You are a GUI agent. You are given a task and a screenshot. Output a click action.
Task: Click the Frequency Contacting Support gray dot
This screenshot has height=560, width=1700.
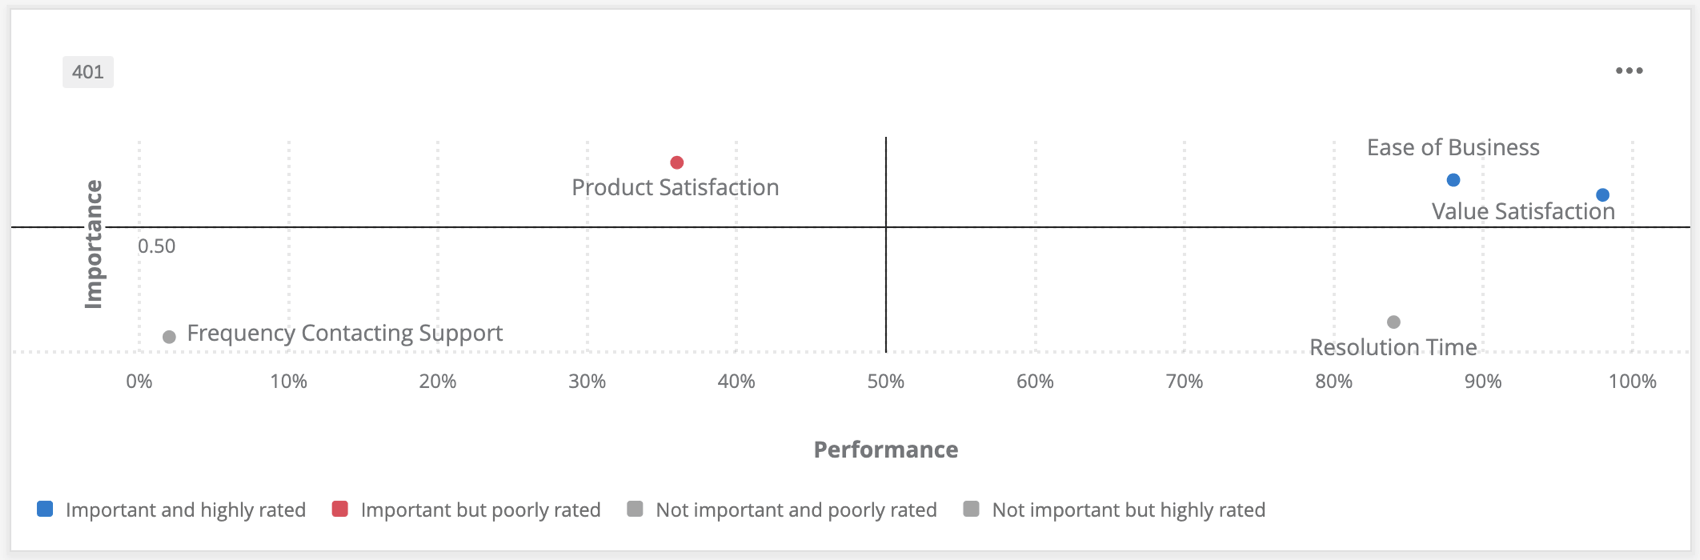pyautogui.click(x=169, y=337)
